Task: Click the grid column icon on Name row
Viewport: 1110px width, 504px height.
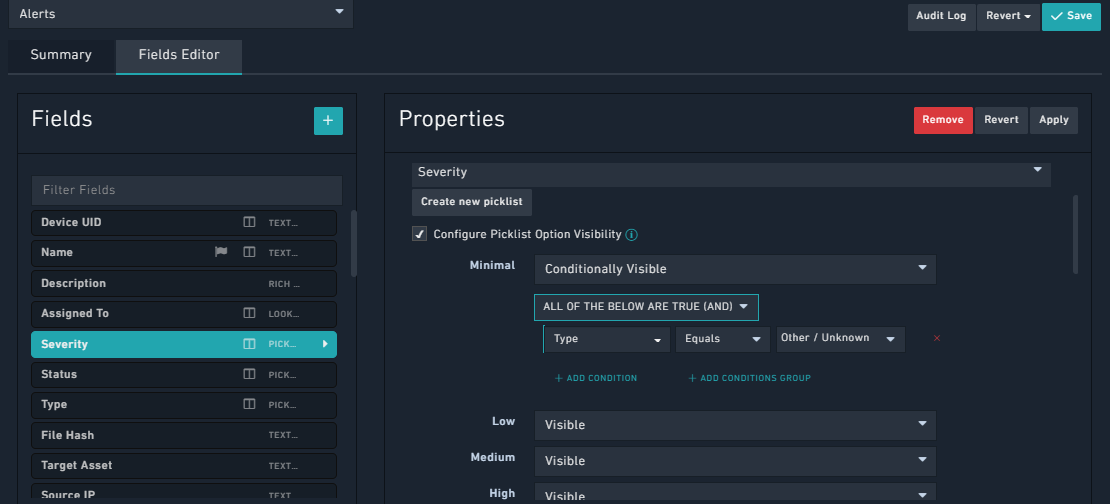Action: coord(249,252)
